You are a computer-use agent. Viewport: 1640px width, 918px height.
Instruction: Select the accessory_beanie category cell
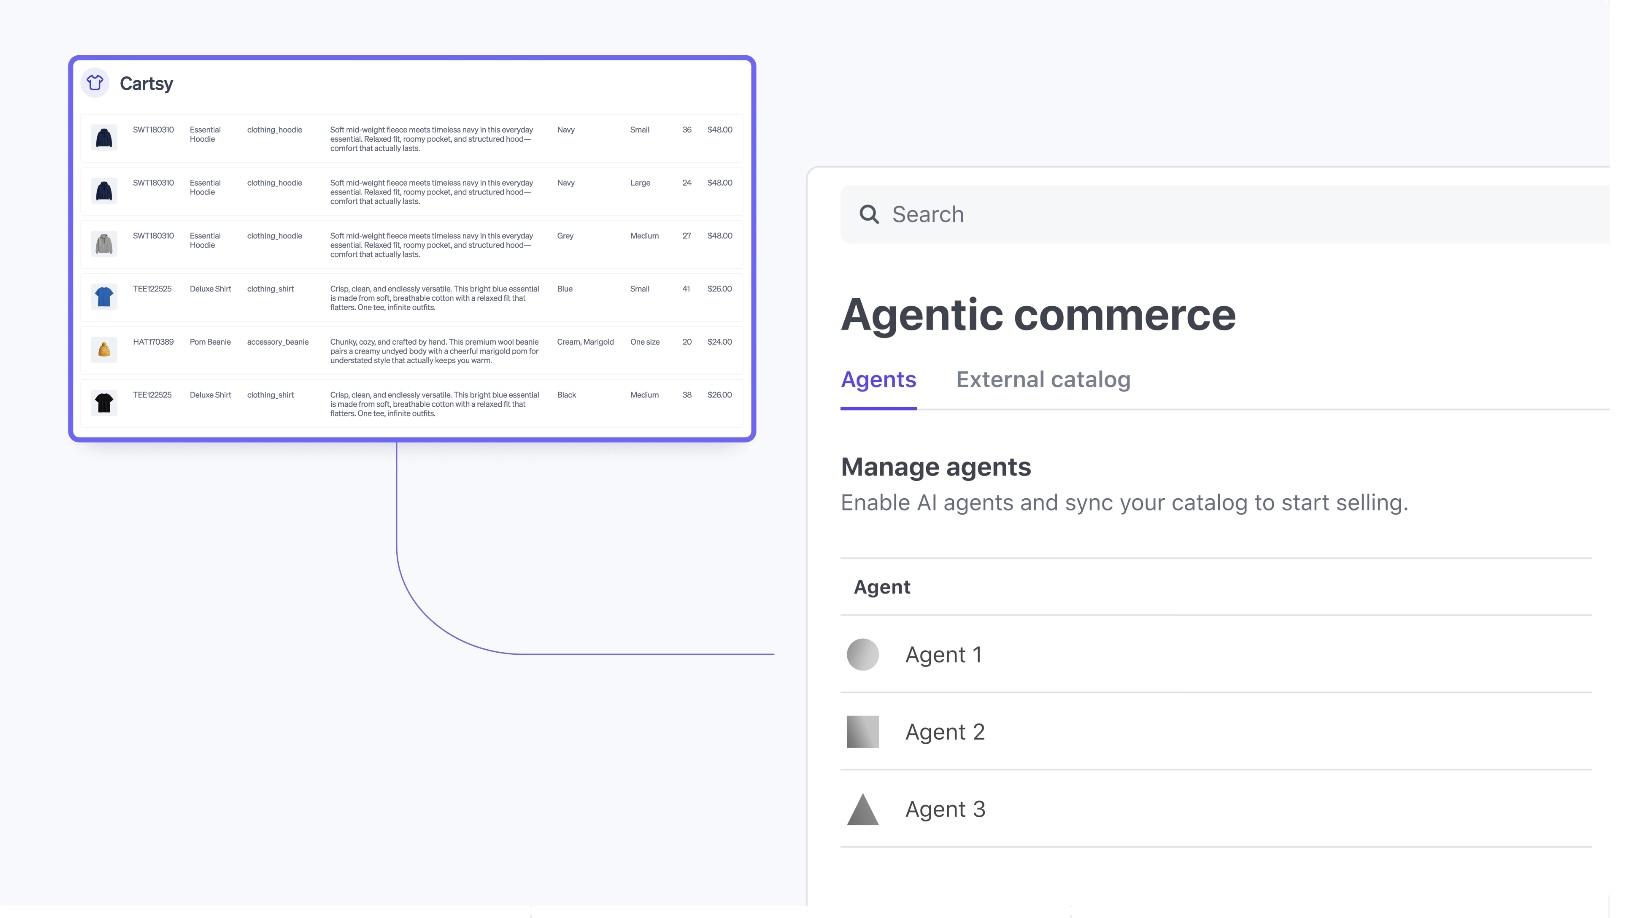[x=278, y=342]
